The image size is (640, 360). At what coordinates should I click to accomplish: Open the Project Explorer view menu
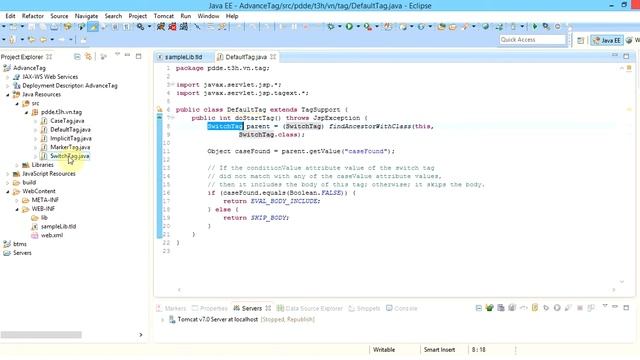point(118,55)
